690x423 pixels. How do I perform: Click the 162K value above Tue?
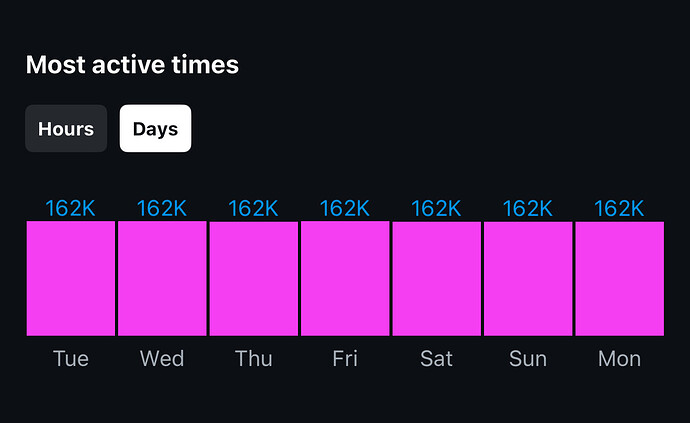tap(70, 208)
